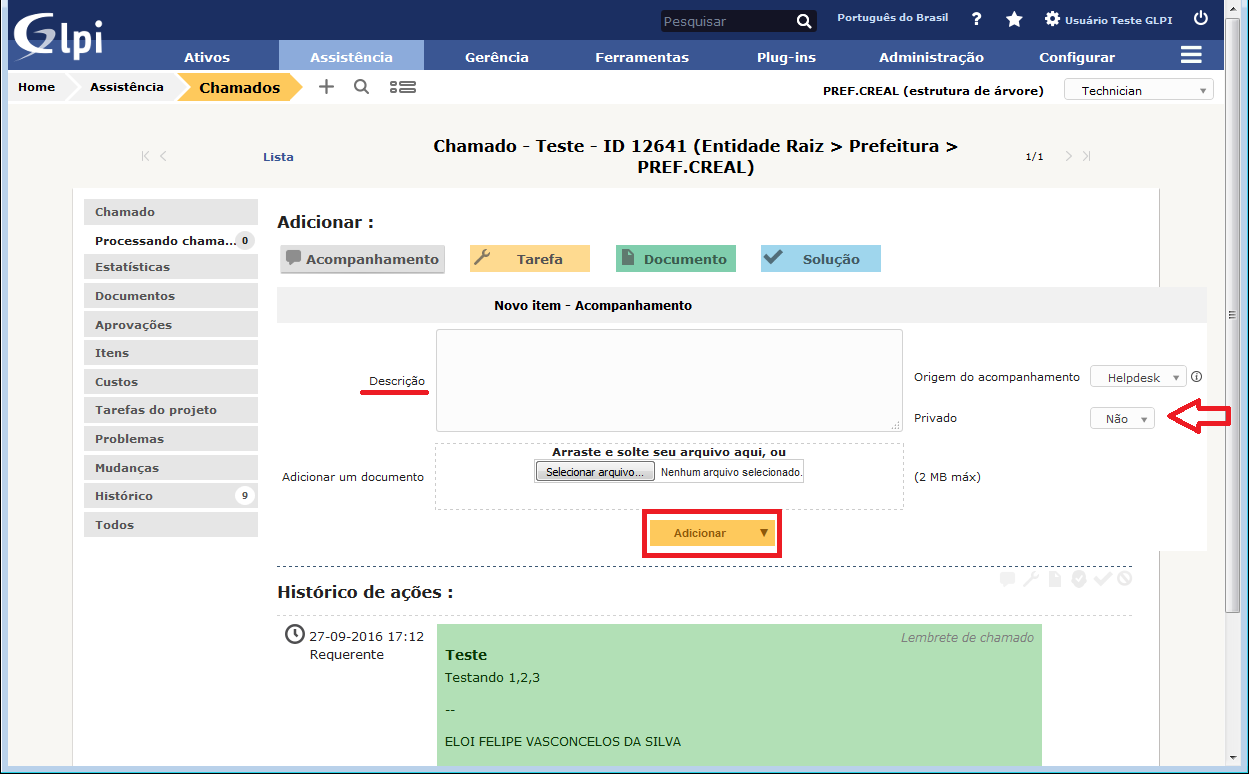Click the orange Adicionar button
The width and height of the screenshot is (1249, 774).
pos(700,533)
